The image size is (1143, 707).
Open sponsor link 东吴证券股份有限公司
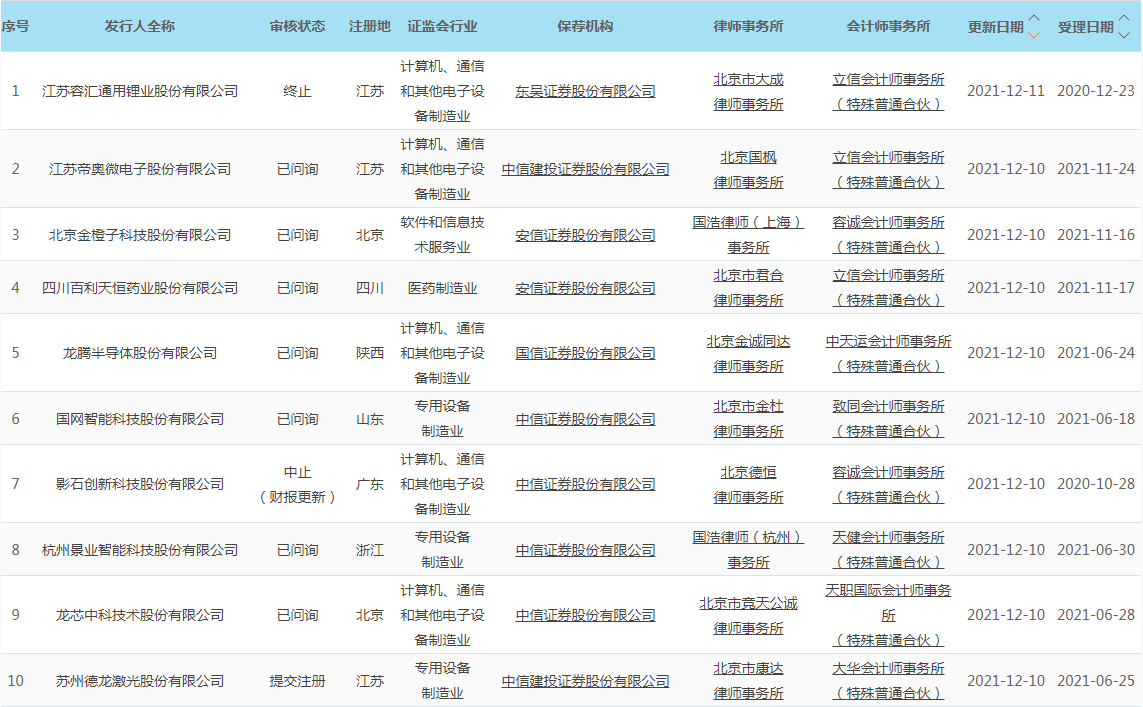tap(585, 91)
